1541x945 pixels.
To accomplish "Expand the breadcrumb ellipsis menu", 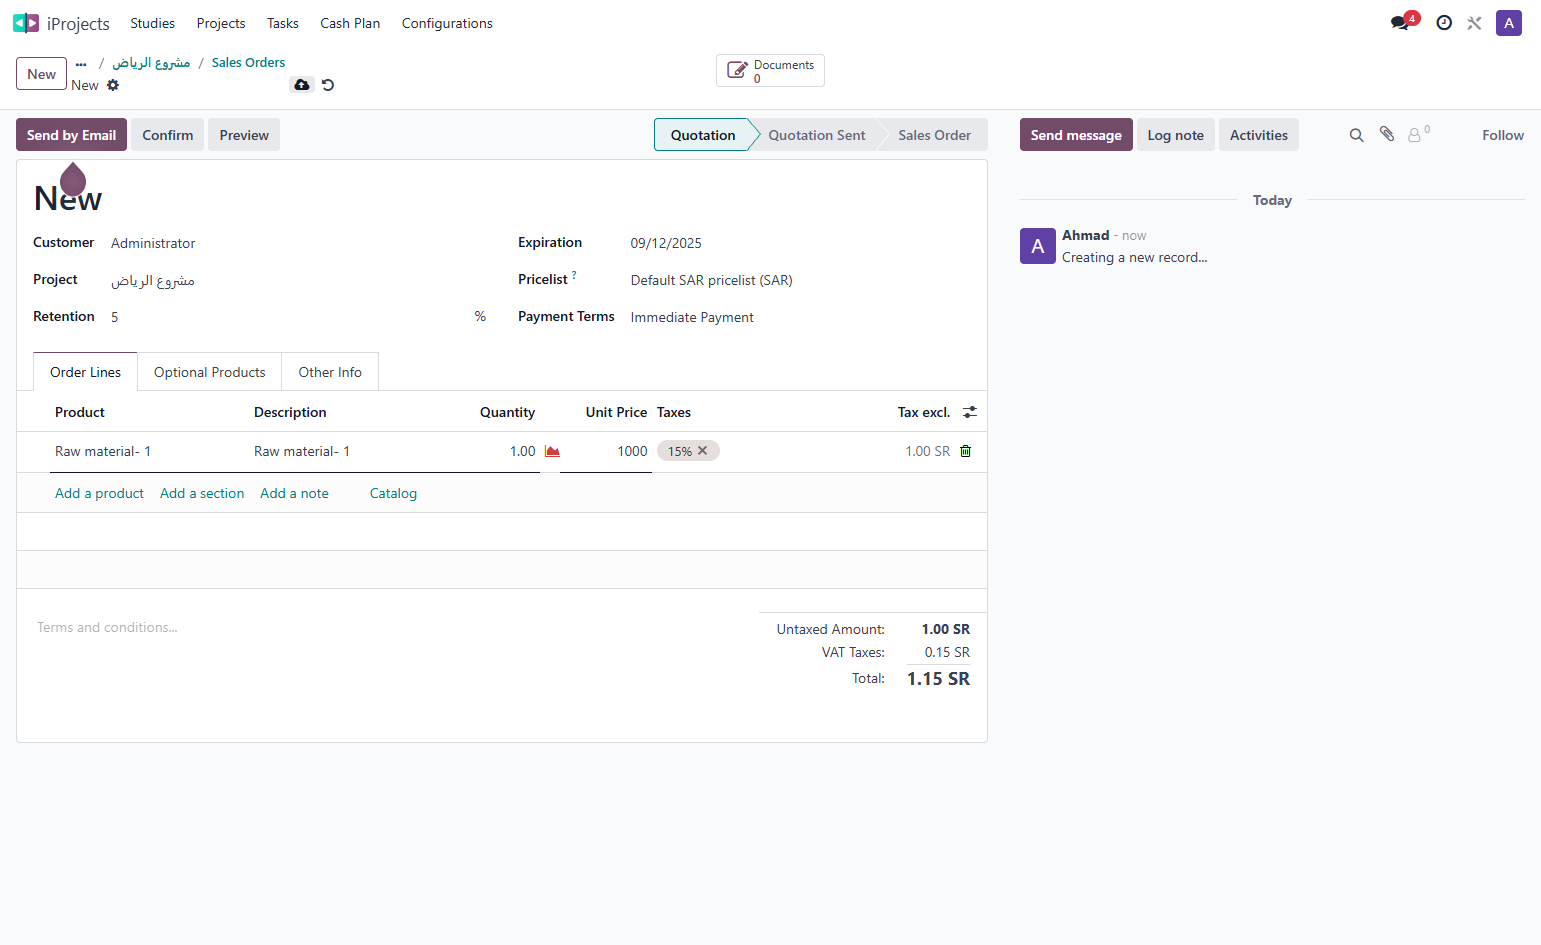I will click(81, 63).
